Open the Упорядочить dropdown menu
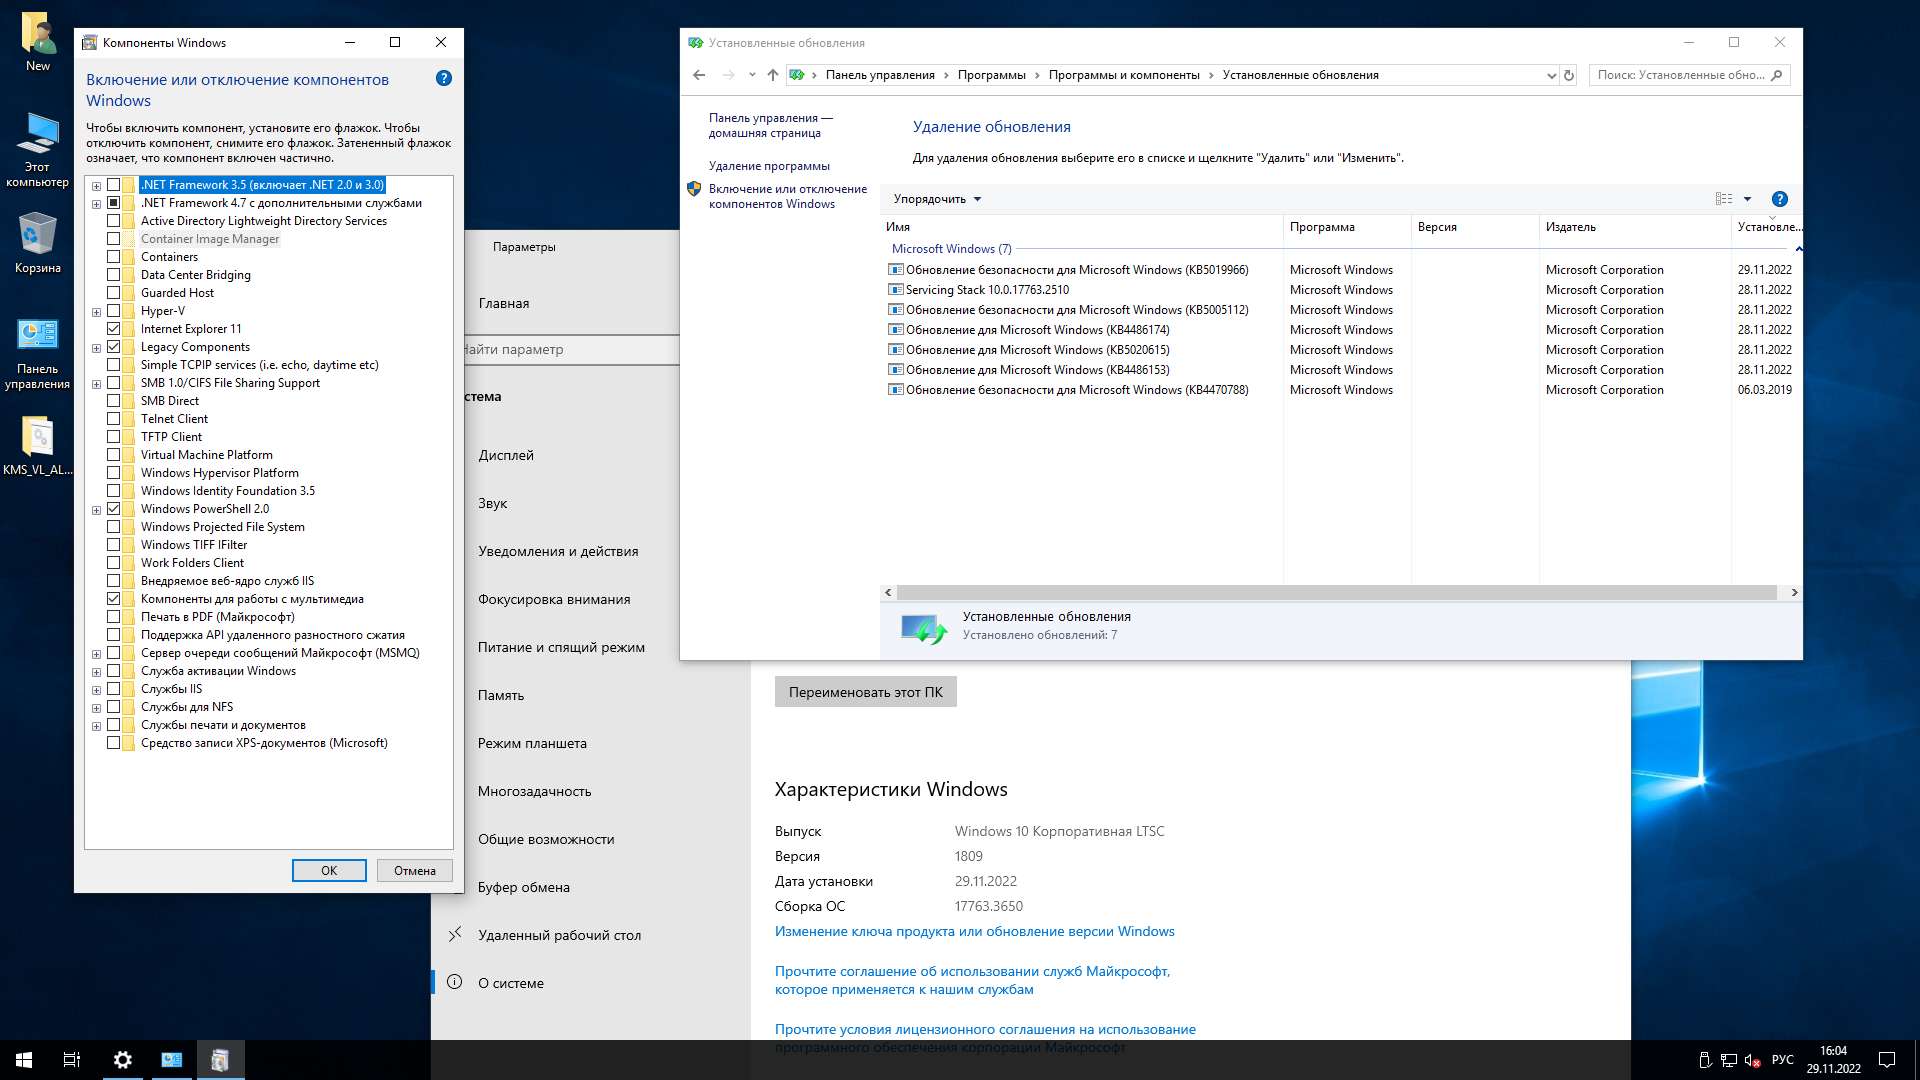This screenshot has width=1920, height=1080. 937,199
